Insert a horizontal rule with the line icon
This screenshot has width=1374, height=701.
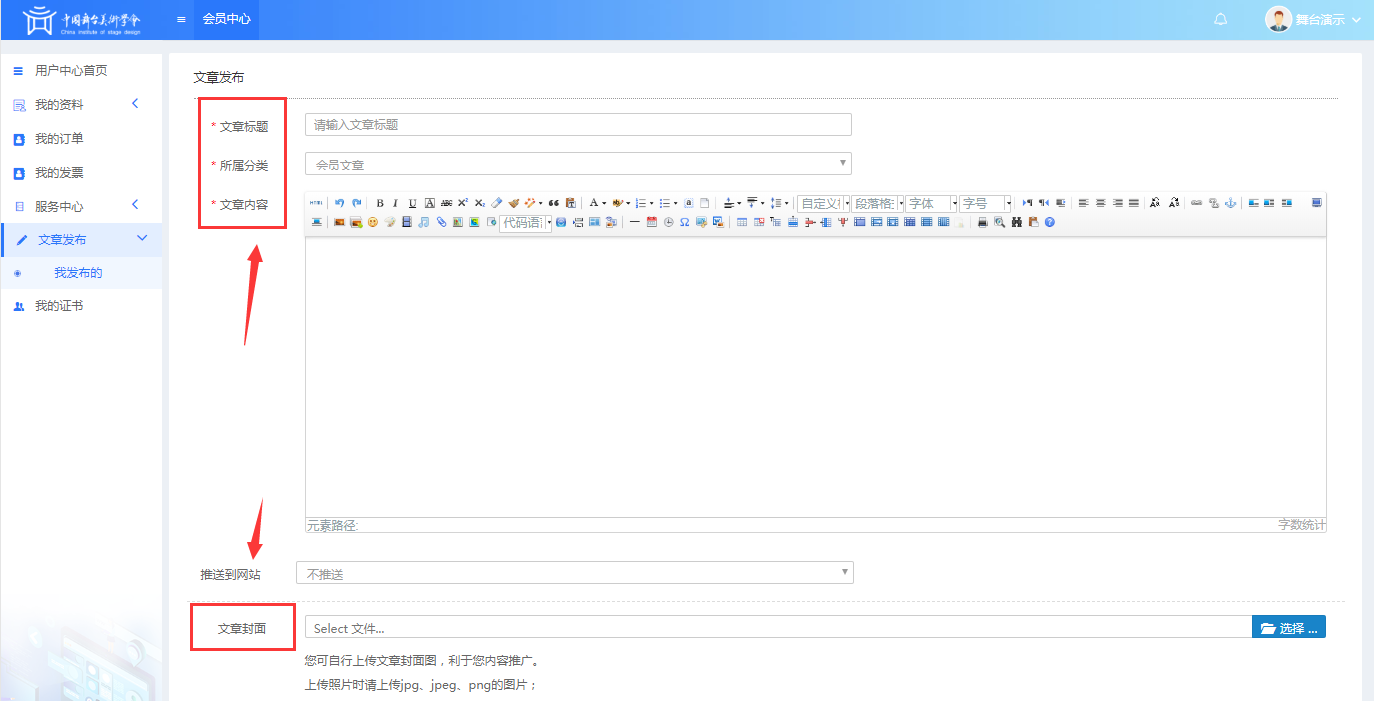[x=635, y=222]
